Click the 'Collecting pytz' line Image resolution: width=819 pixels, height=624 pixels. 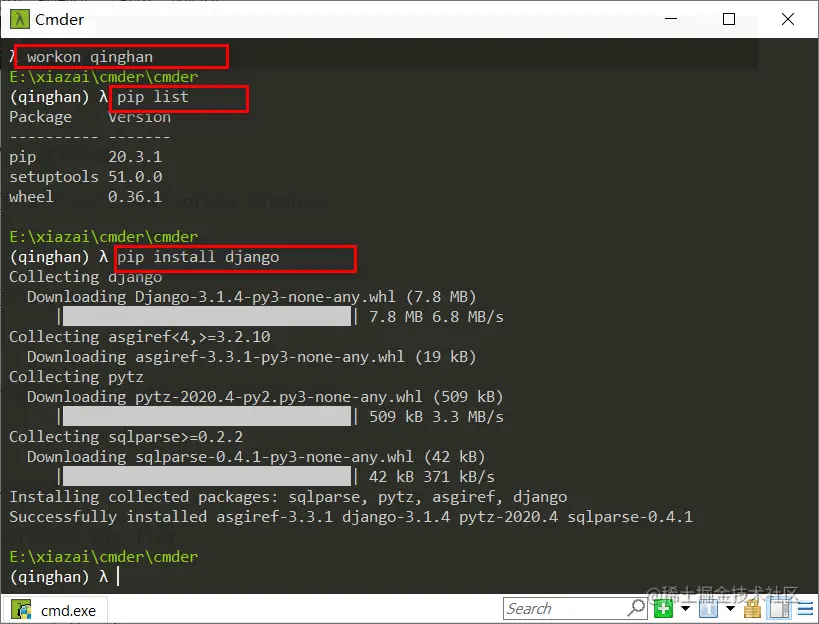tap(76, 376)
